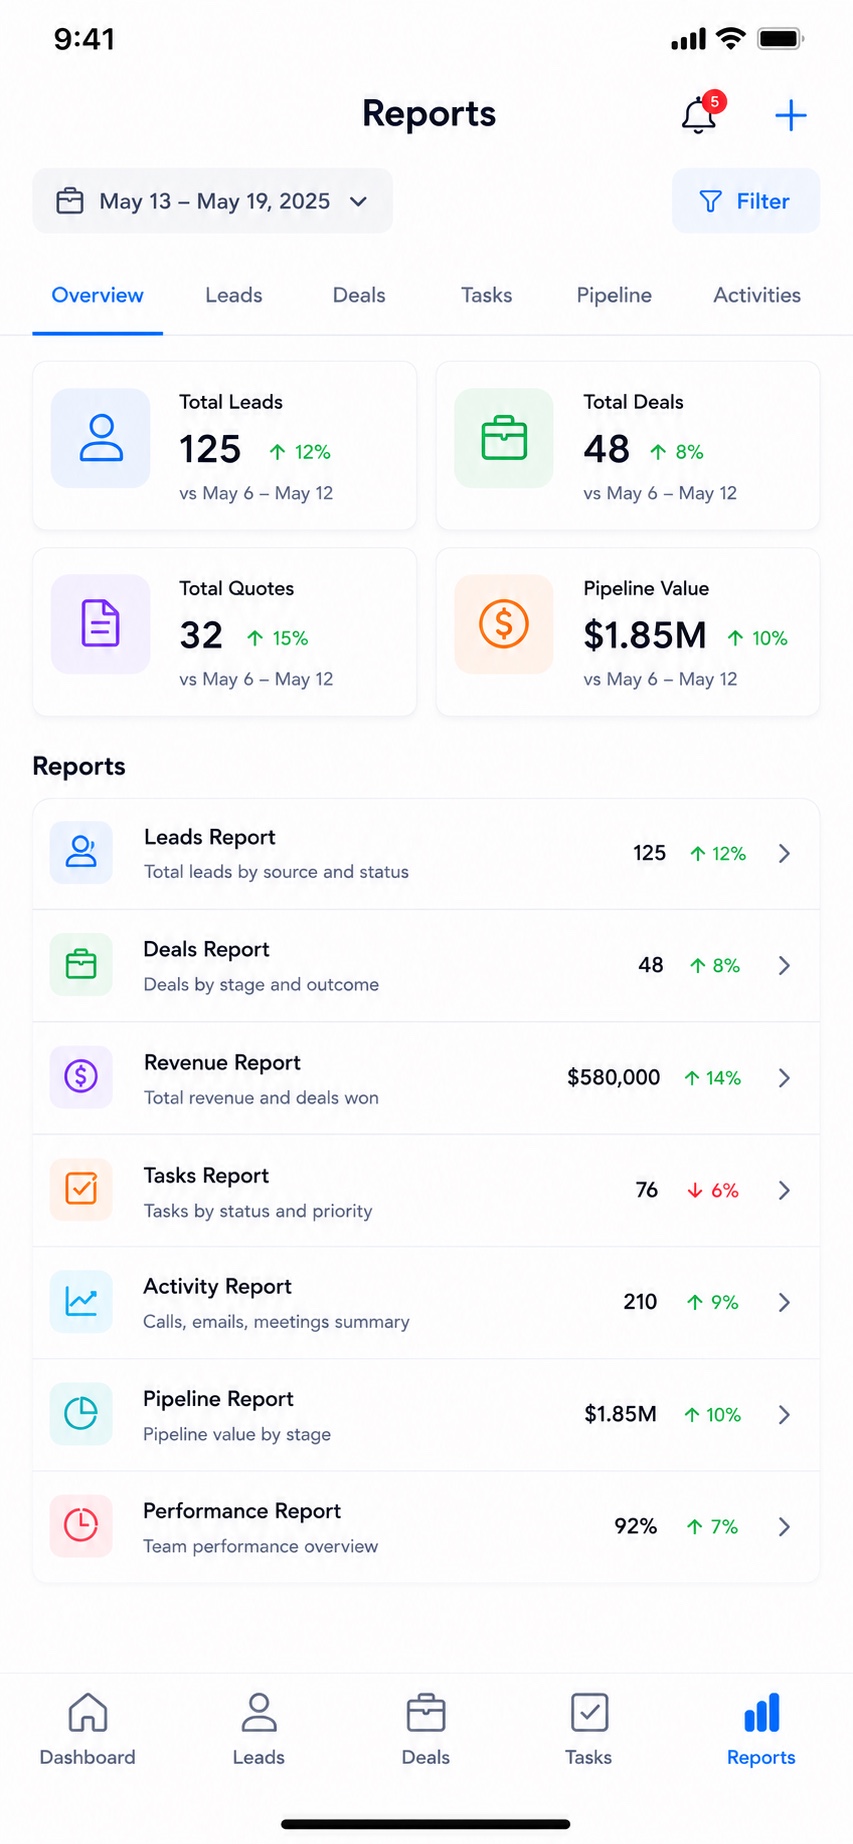The height and width of the screenshot is (1844, 853).
Task: Click the 6% decrease on Tasks Report
Action: (x=713, y=1190)
